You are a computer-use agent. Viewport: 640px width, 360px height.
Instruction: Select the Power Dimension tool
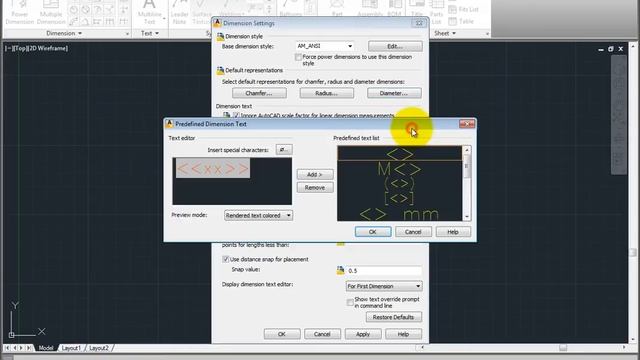[x=20, y=12]
